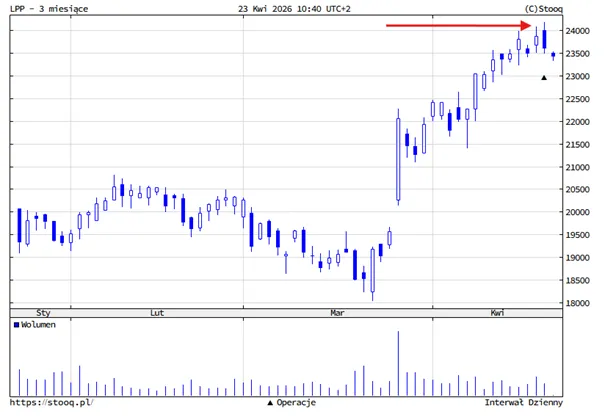Select the Mar month label
The image size is (605, 417).
[x=337, y=313]
